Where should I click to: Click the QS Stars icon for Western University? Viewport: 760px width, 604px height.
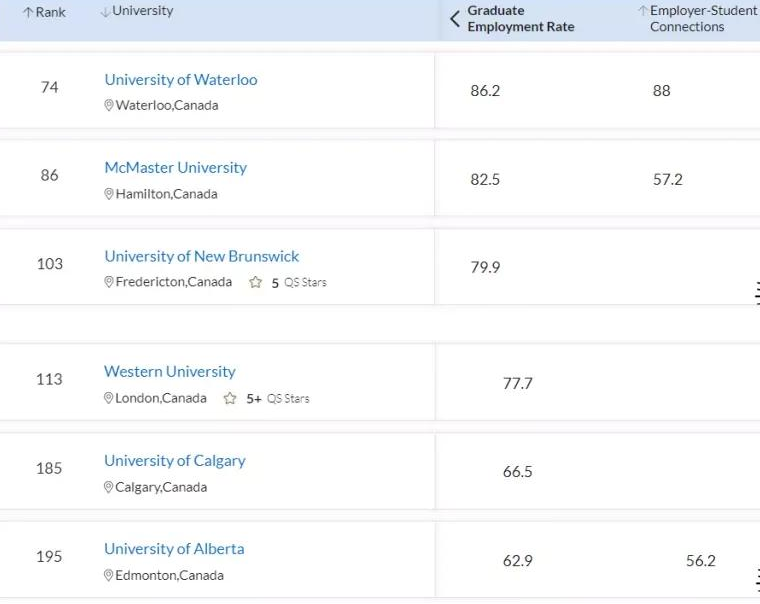coord(230,398)
